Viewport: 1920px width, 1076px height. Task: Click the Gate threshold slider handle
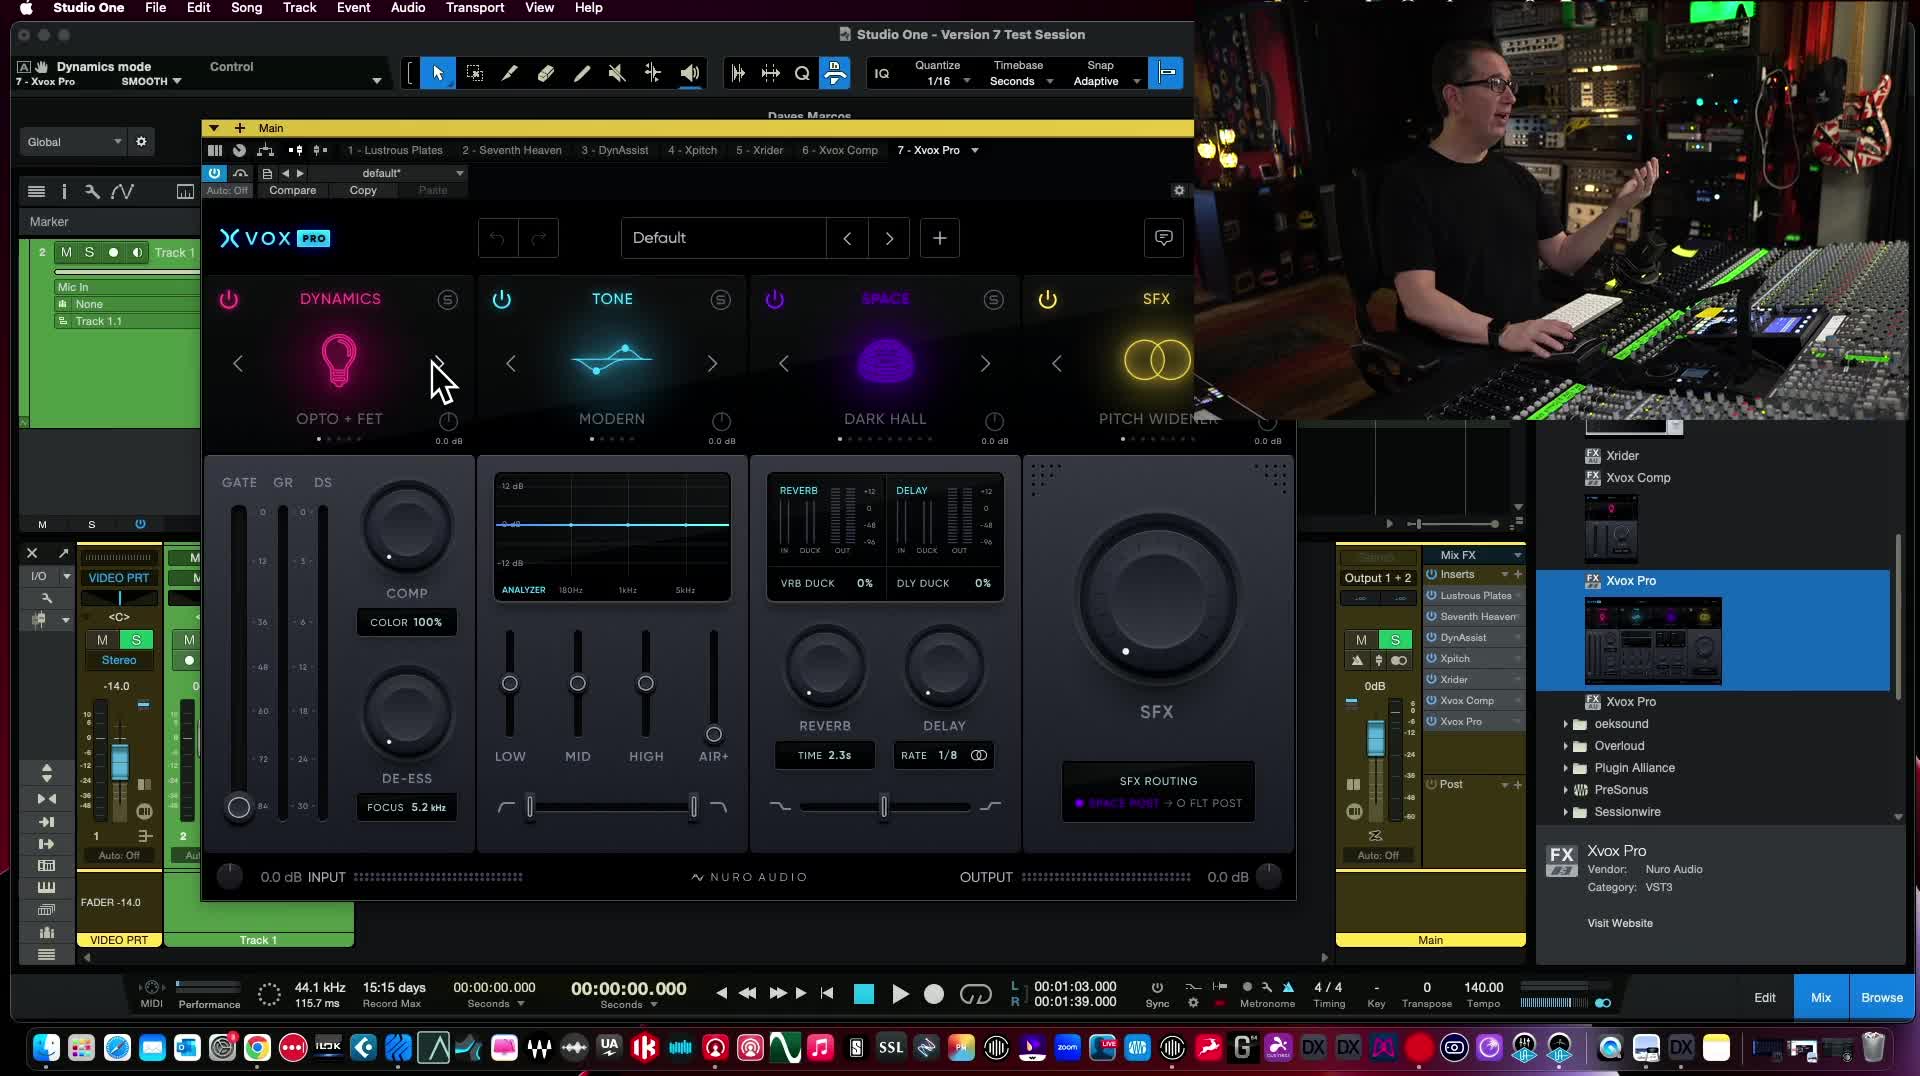coord(239,807)
